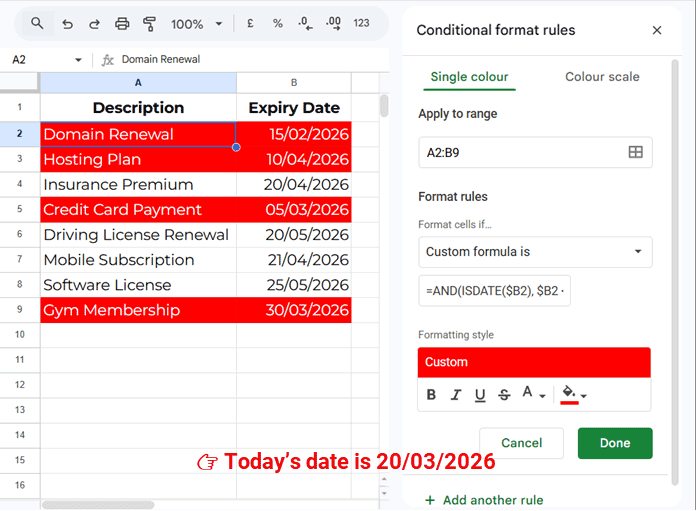Select the 21/04/2026 date cell
696x511 pixels.
point(294,260)
